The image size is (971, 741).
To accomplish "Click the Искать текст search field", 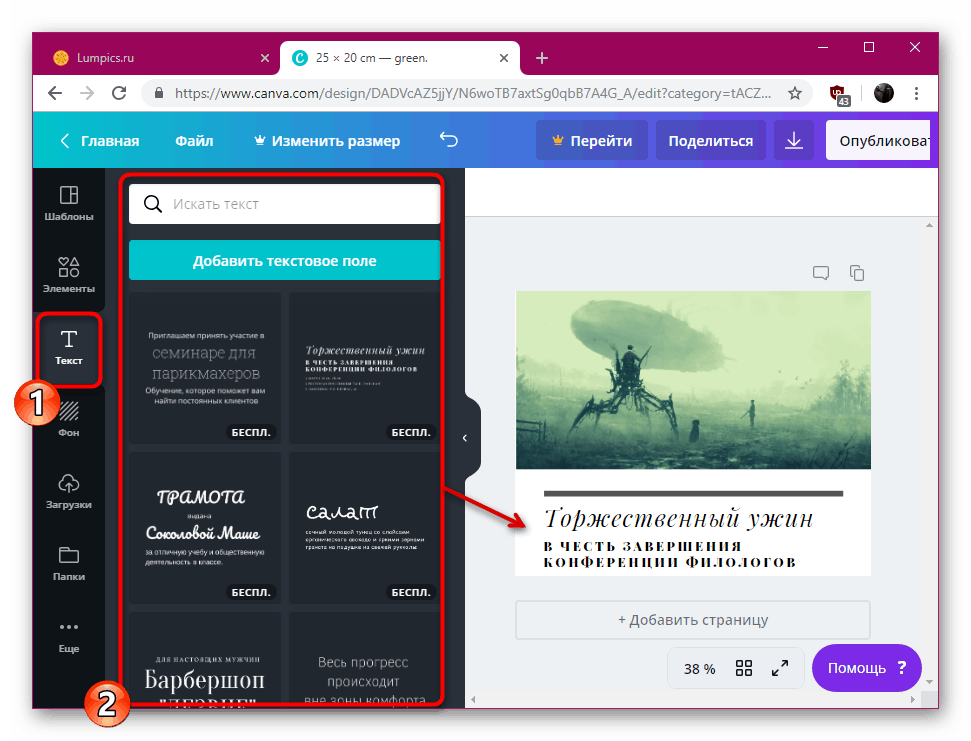I will (x=284, y=204).
